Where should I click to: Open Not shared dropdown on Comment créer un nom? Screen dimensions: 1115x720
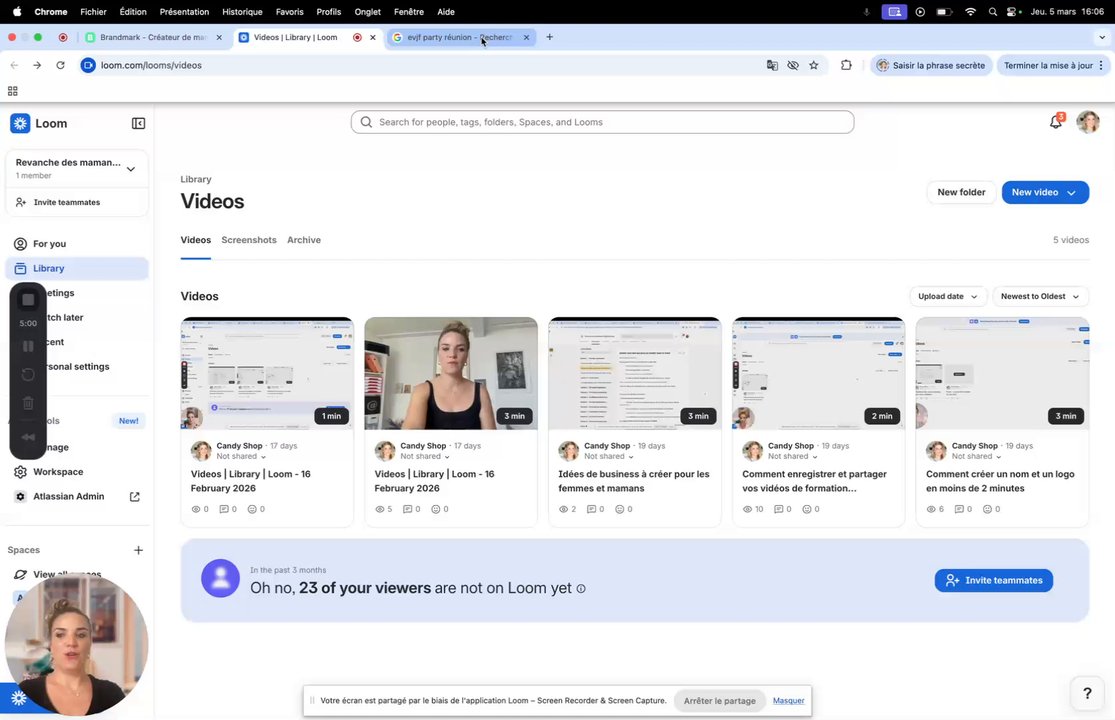[976, 456]
